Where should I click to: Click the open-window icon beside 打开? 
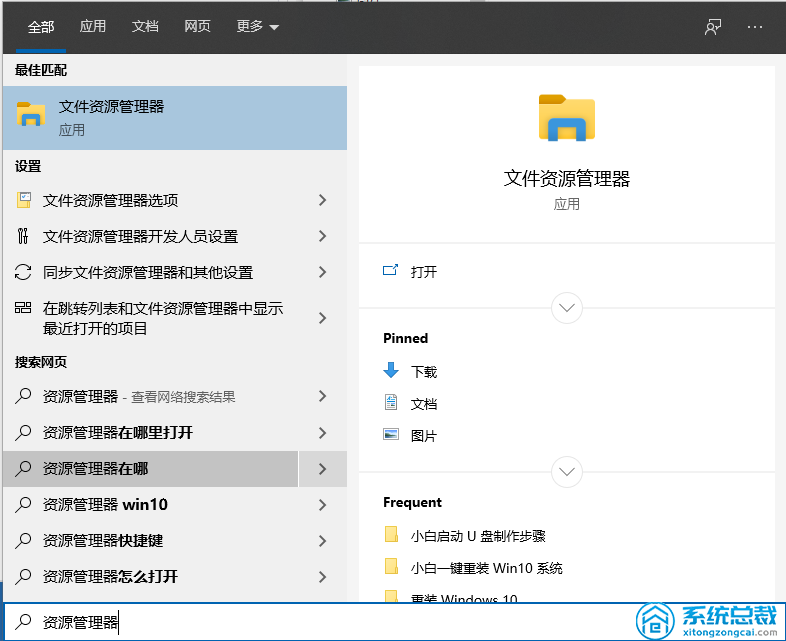(x=390, y=271)
